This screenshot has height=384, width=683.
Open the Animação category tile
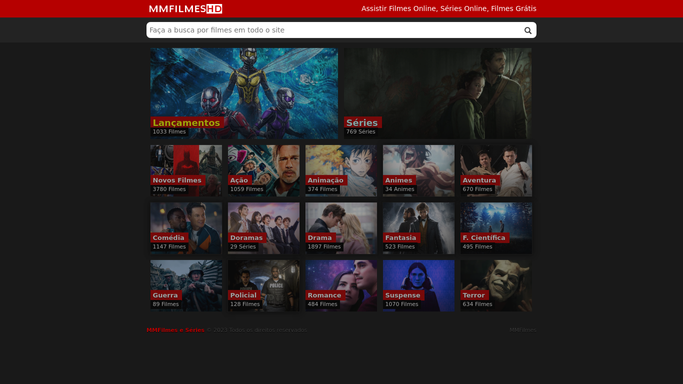[x=341, y=171]
